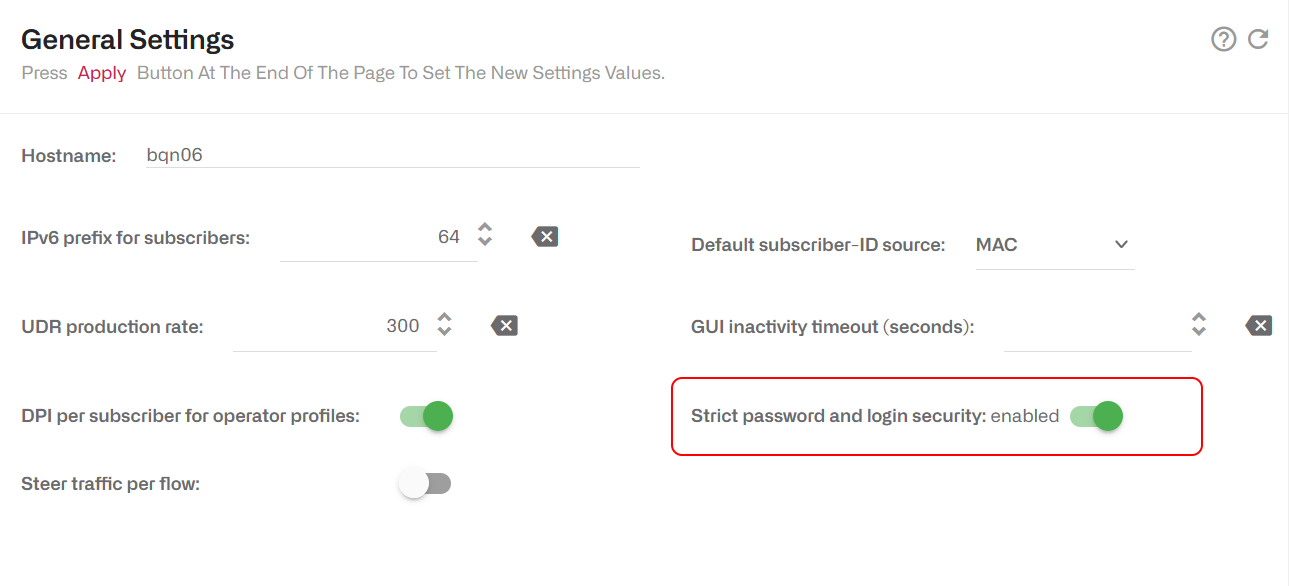Select MAC in the subscriber-ID source selector
This screenshot has width=1289, height=586.
coord(995,244)
